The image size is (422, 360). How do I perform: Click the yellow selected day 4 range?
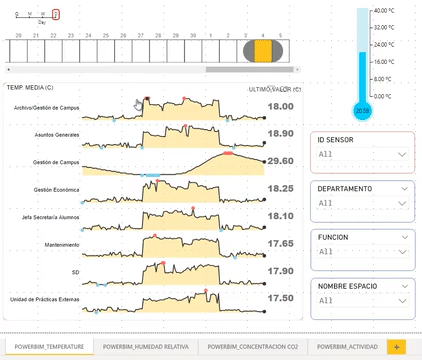(x=263, y=51)
